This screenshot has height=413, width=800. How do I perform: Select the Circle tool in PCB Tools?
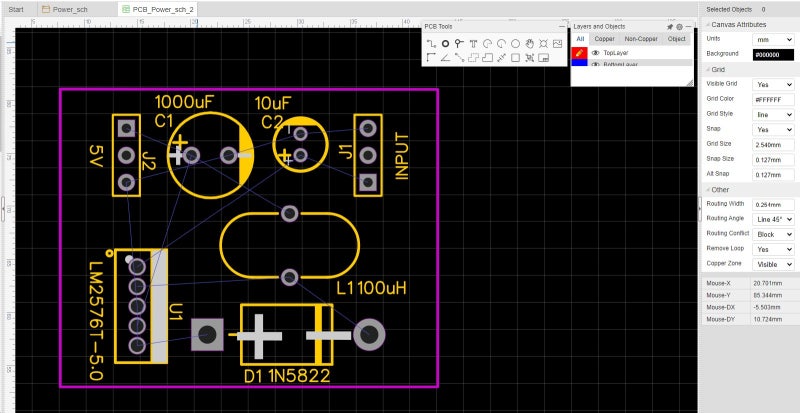click(x=515, y=44)
